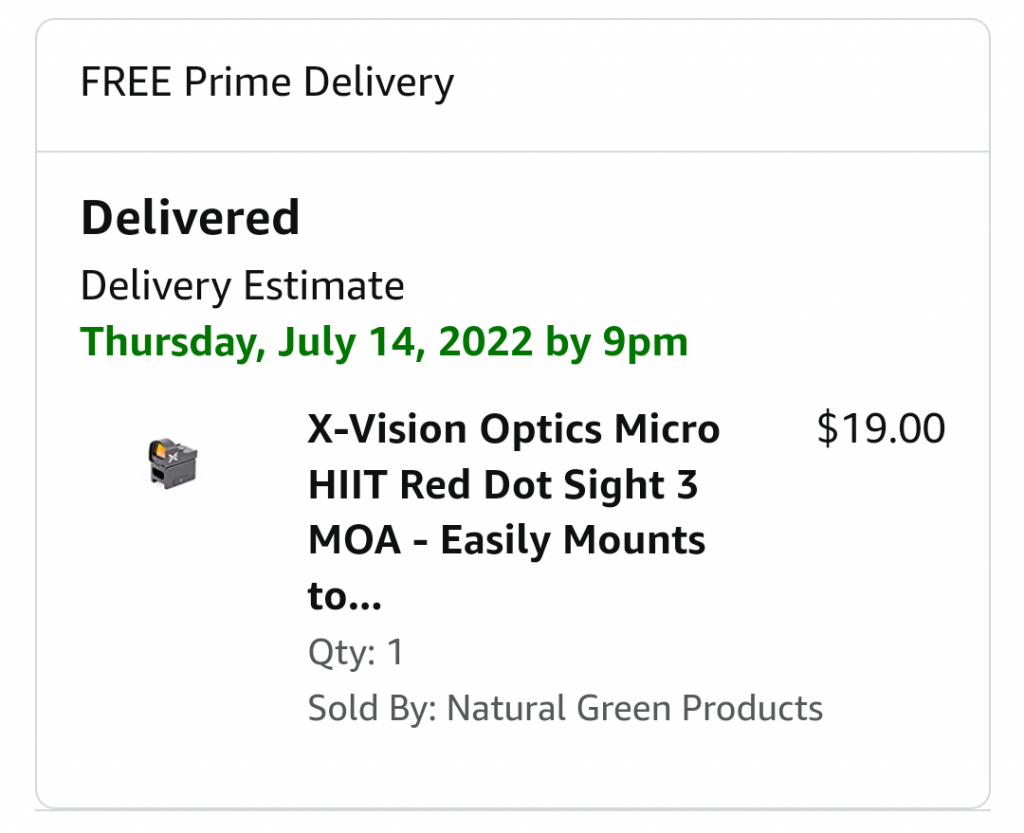1024x833 pixels.
Task: Click the 'HIIT Red Dot Sight 3' title line
Action: [x=503, y=485]
